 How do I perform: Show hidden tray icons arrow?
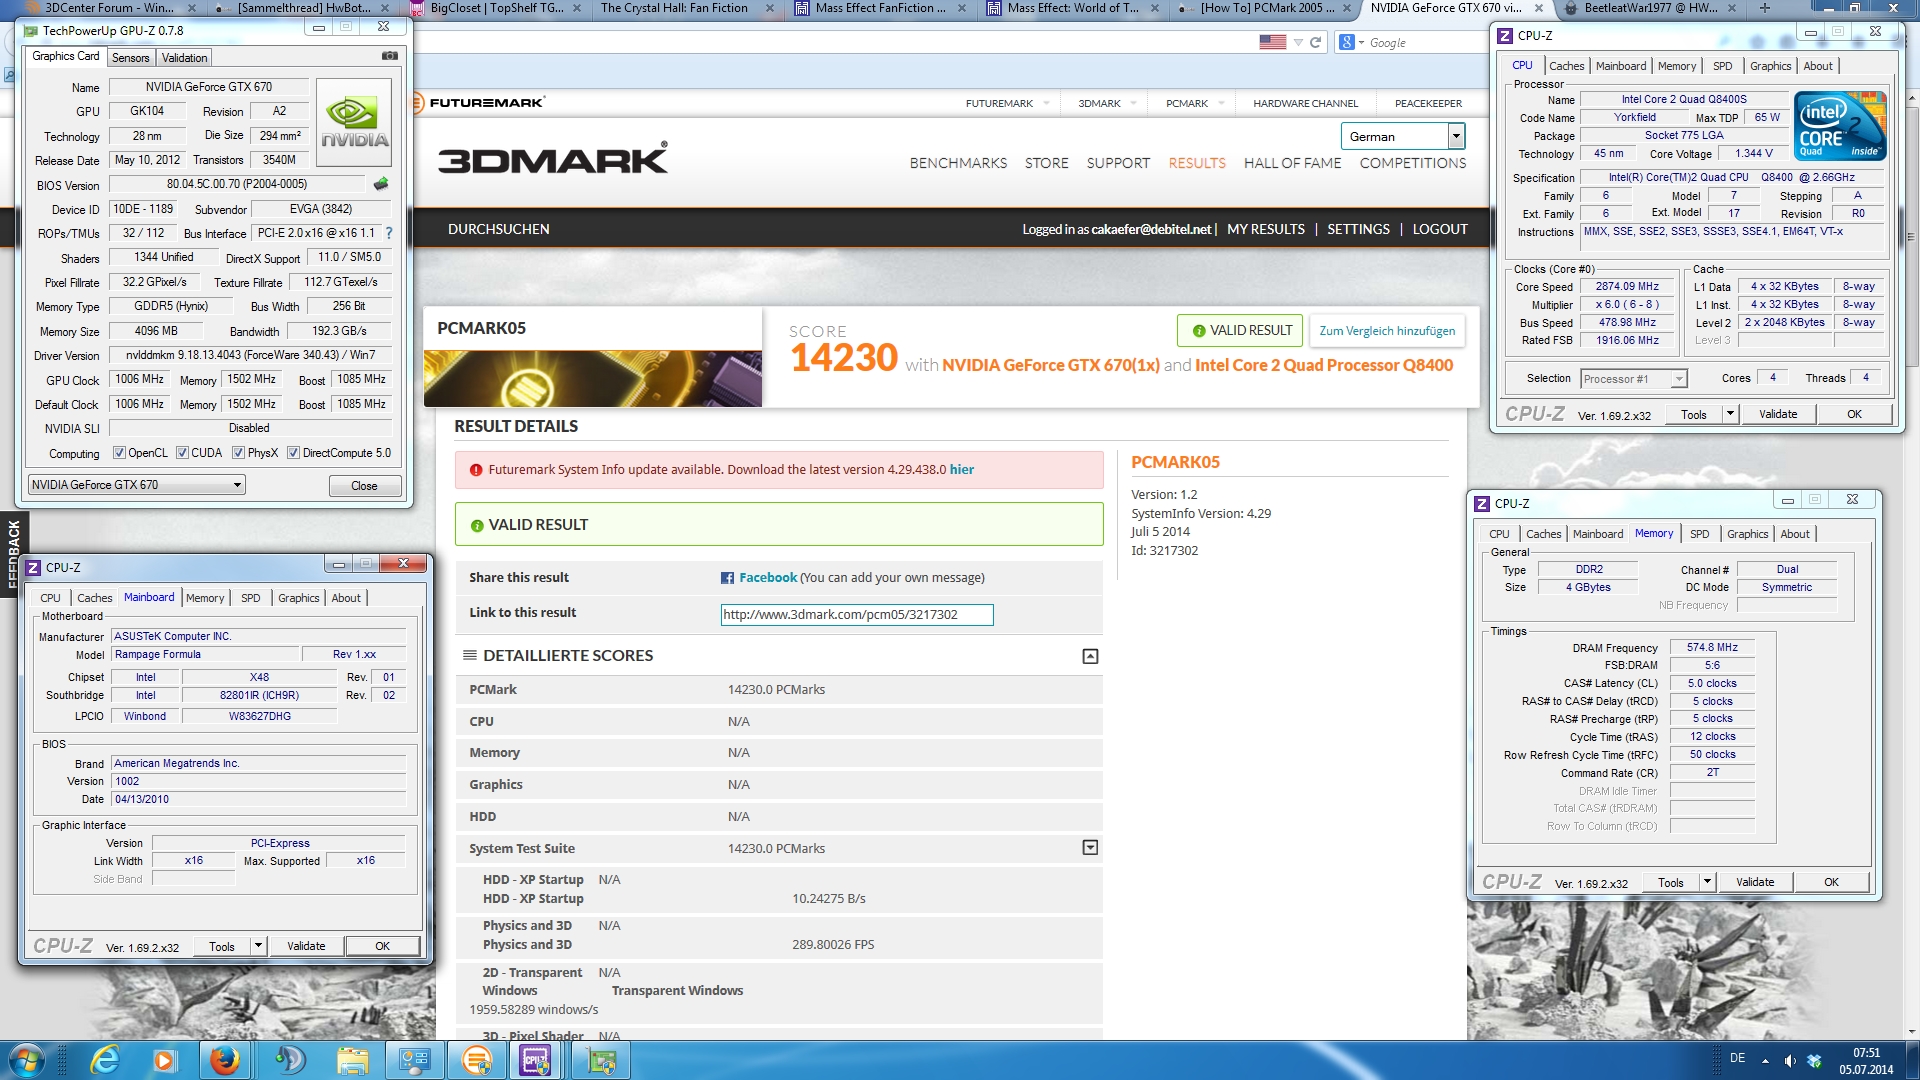click(1765, 1061)
